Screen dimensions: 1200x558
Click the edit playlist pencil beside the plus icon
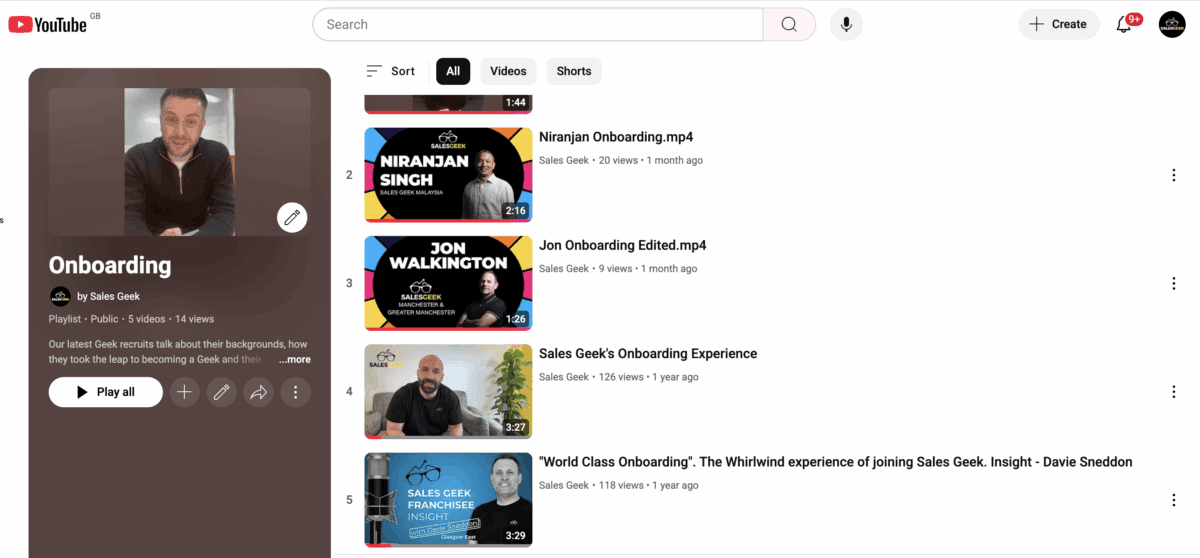click(221, 392)
